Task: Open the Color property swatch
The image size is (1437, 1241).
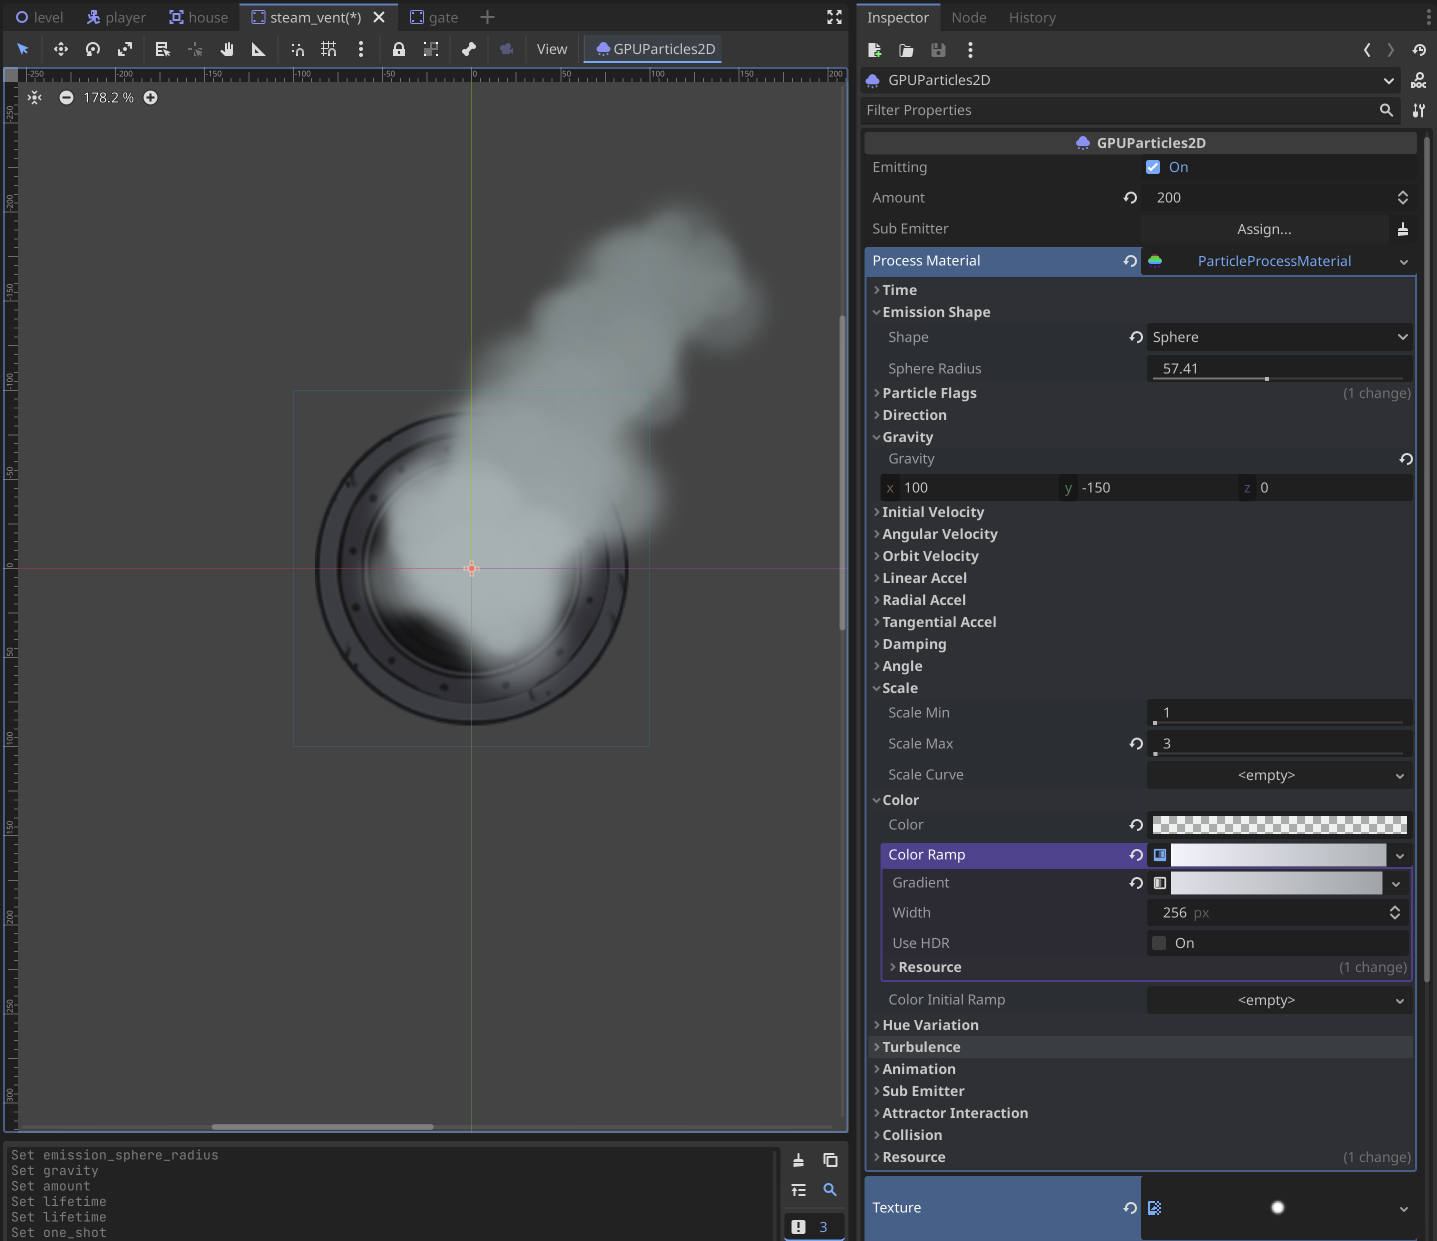Action: coord(1280,825)
